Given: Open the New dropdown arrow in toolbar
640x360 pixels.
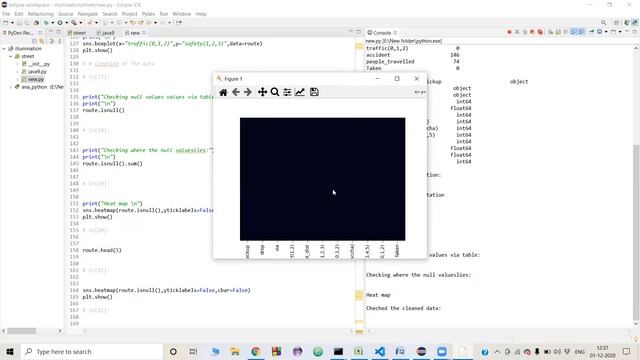Looking at the screenshot, I should (12, 23).
